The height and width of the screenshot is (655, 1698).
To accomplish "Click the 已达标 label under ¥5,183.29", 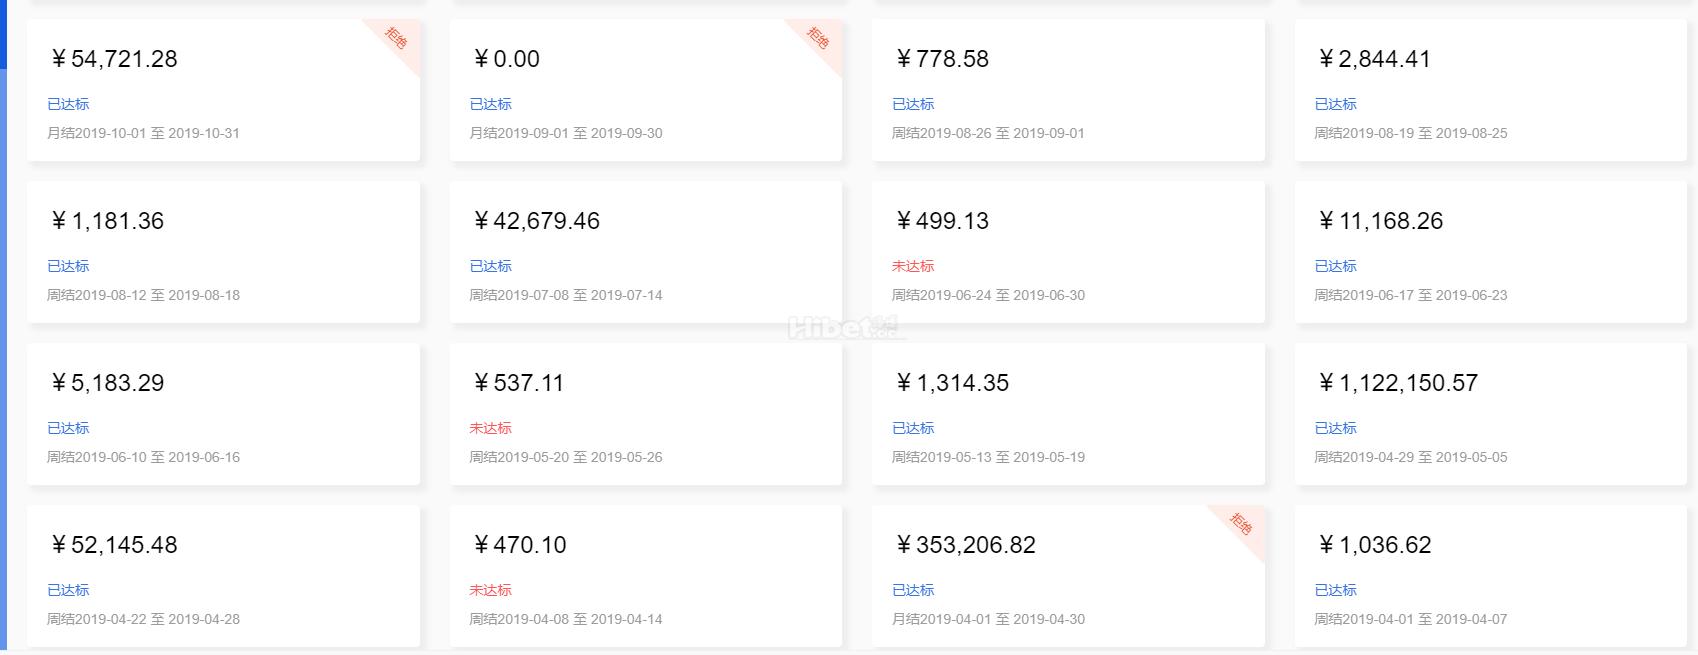I will coord(68,428).
